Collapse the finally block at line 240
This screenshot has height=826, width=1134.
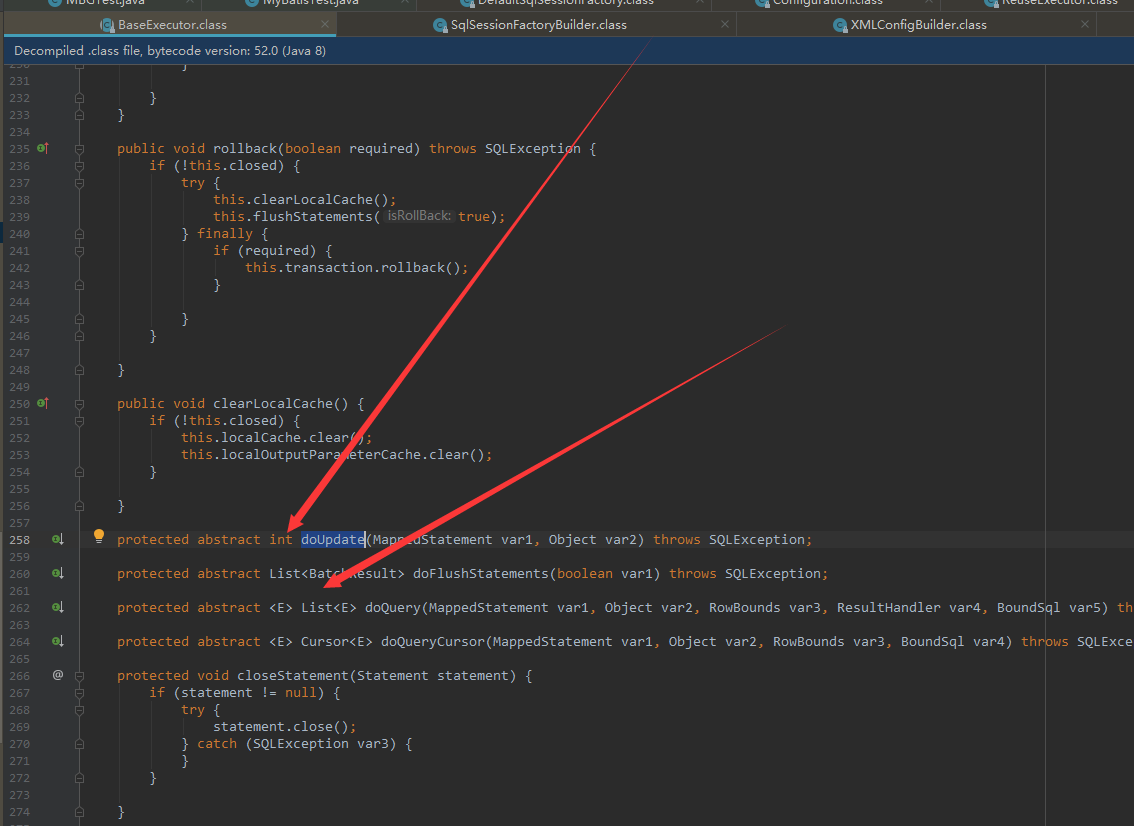tap(80, 234)
